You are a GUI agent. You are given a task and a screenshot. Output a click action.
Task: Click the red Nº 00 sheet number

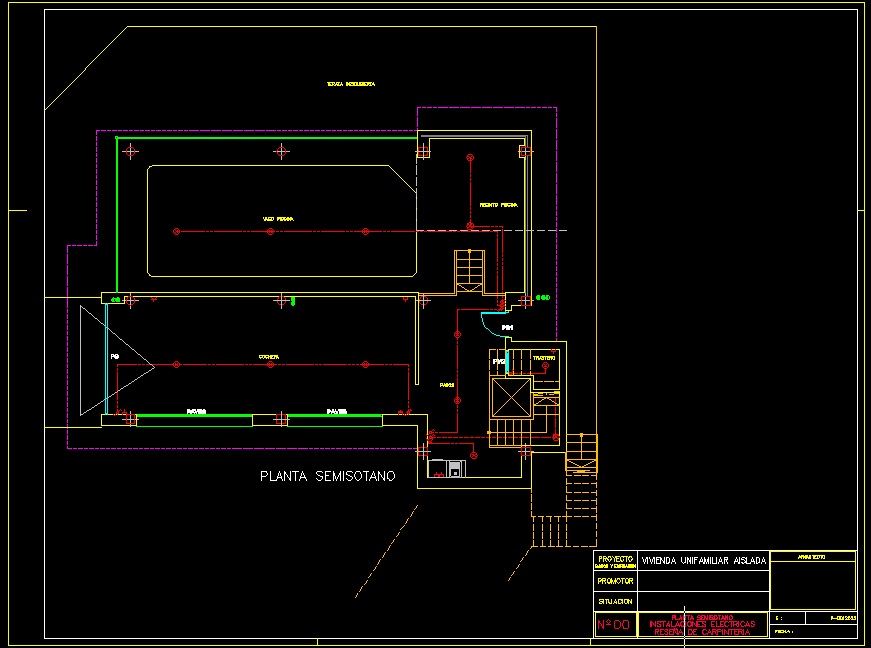click(614, 625)
